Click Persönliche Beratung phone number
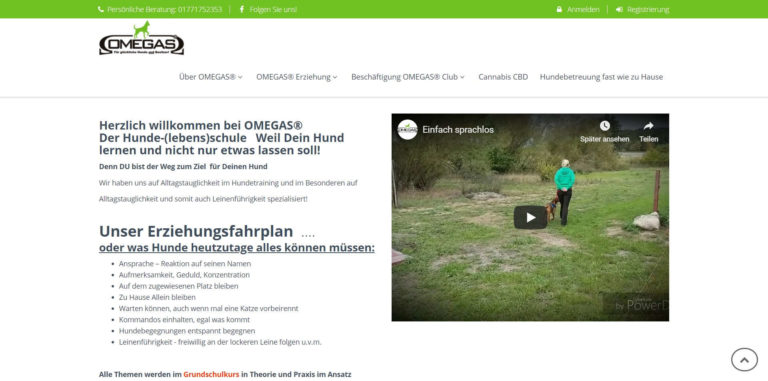 pyautogui.click(x=165, y=9)
